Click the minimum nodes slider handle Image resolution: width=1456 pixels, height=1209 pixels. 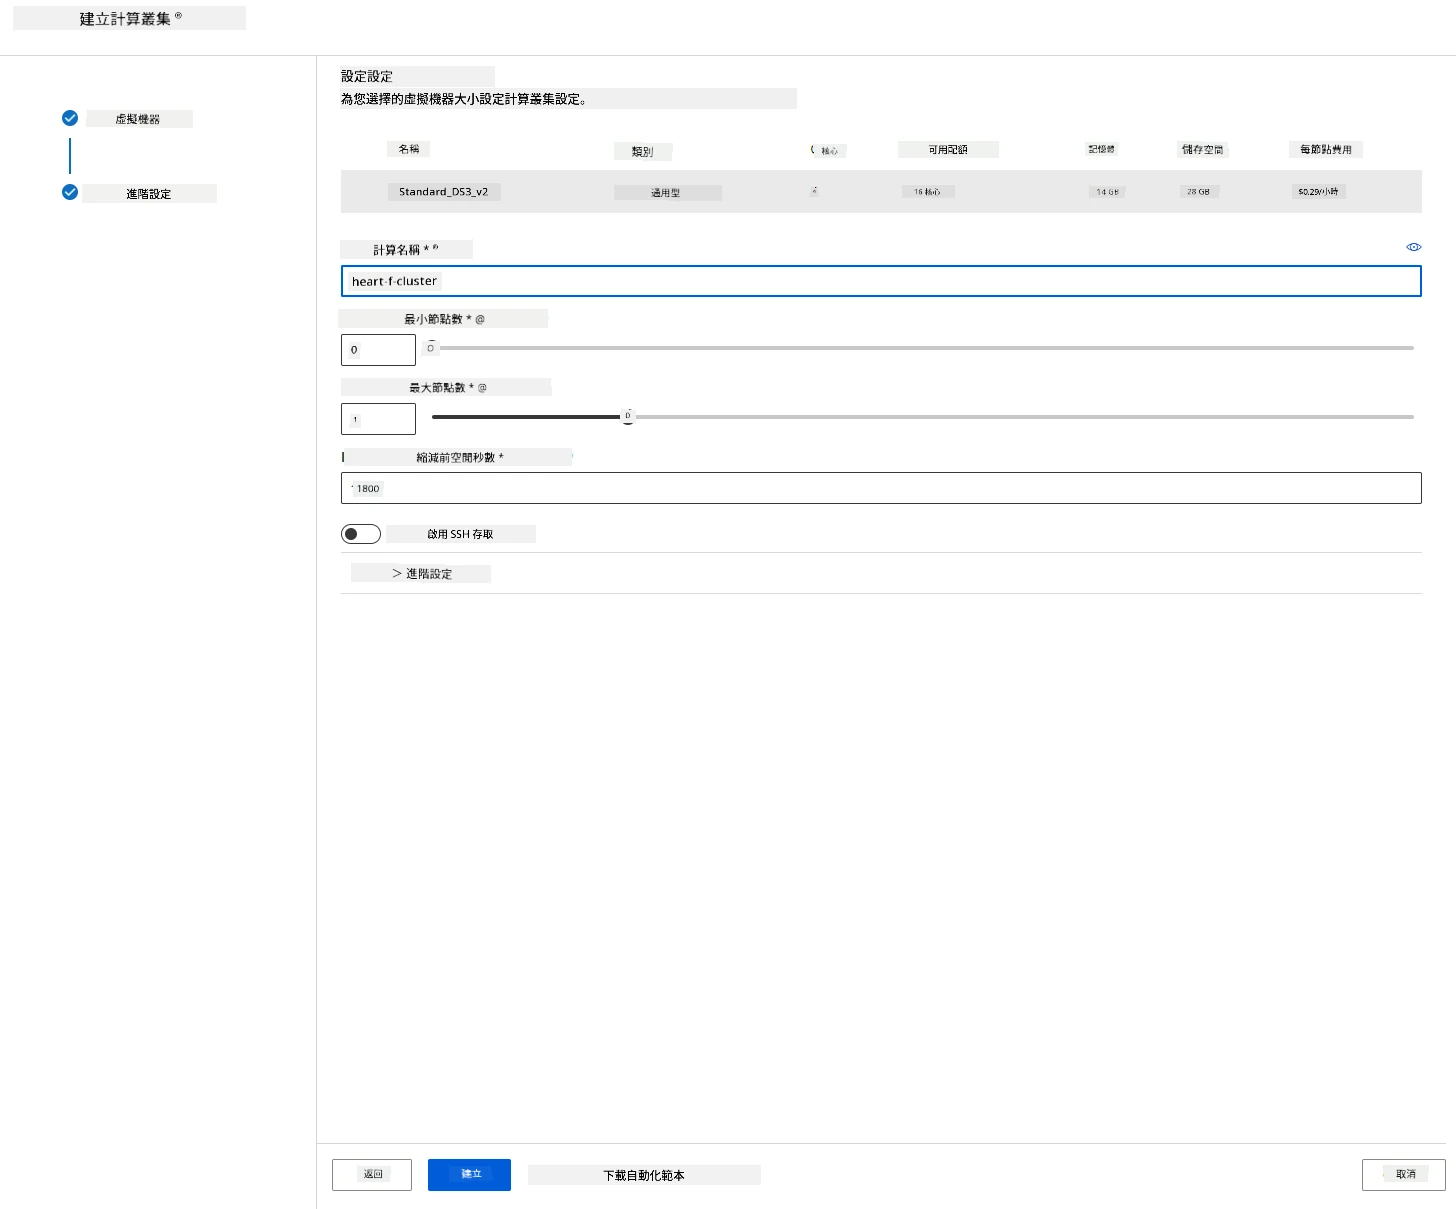(431, 348)
